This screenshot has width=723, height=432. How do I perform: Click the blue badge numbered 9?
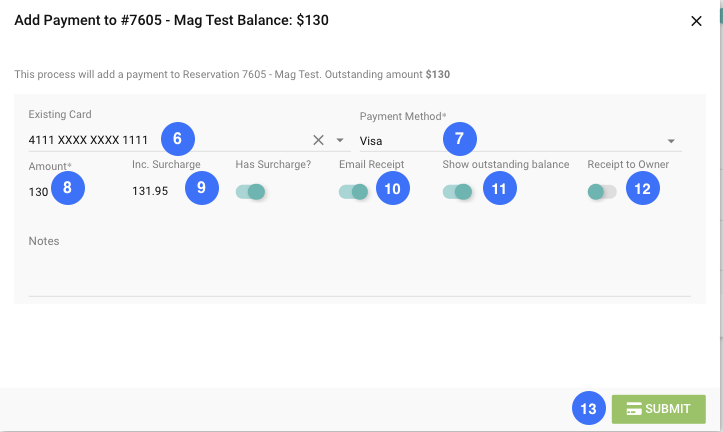point(201,189)
